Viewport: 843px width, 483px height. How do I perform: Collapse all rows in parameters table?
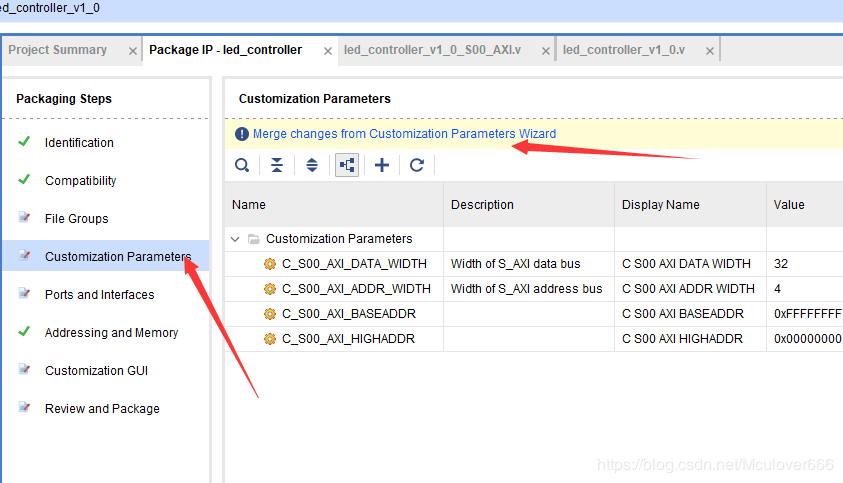tap(277, 165)
